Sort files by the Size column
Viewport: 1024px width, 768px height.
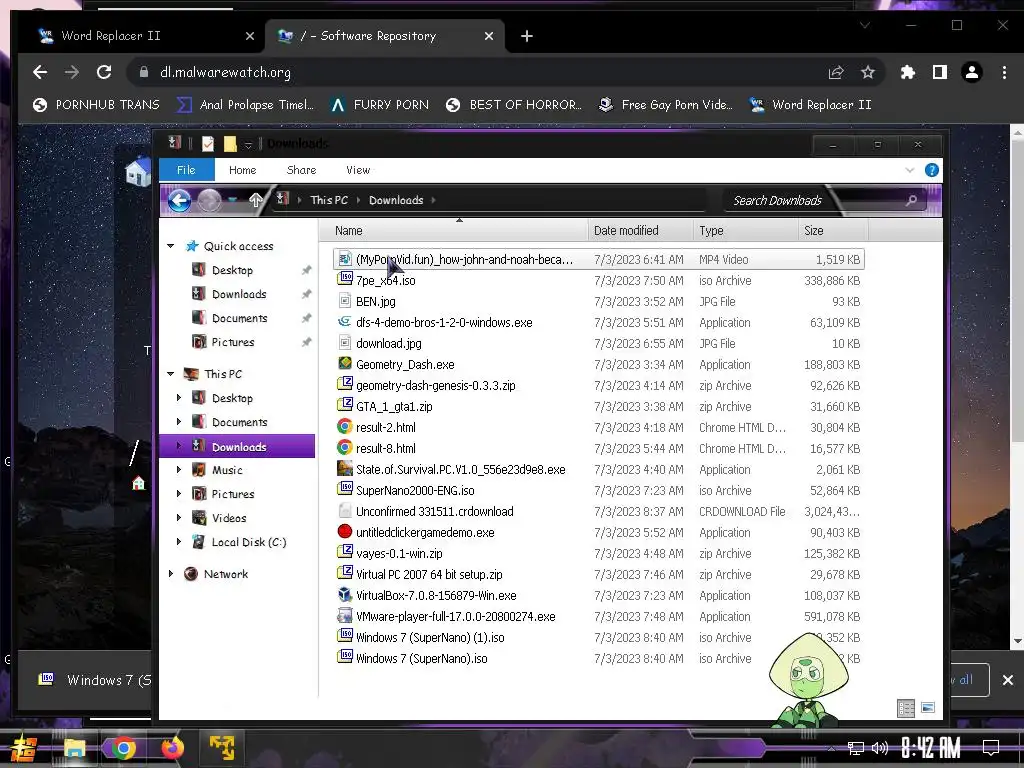833,231
